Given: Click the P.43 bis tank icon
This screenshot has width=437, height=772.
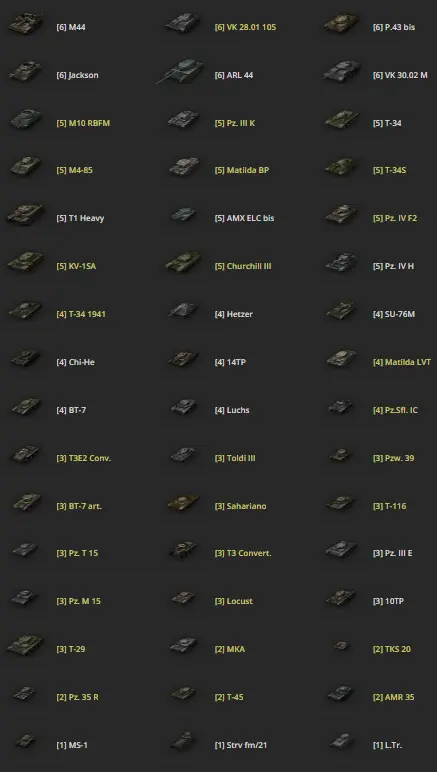Looking at the screenshot, I should (x=342, y=24).
